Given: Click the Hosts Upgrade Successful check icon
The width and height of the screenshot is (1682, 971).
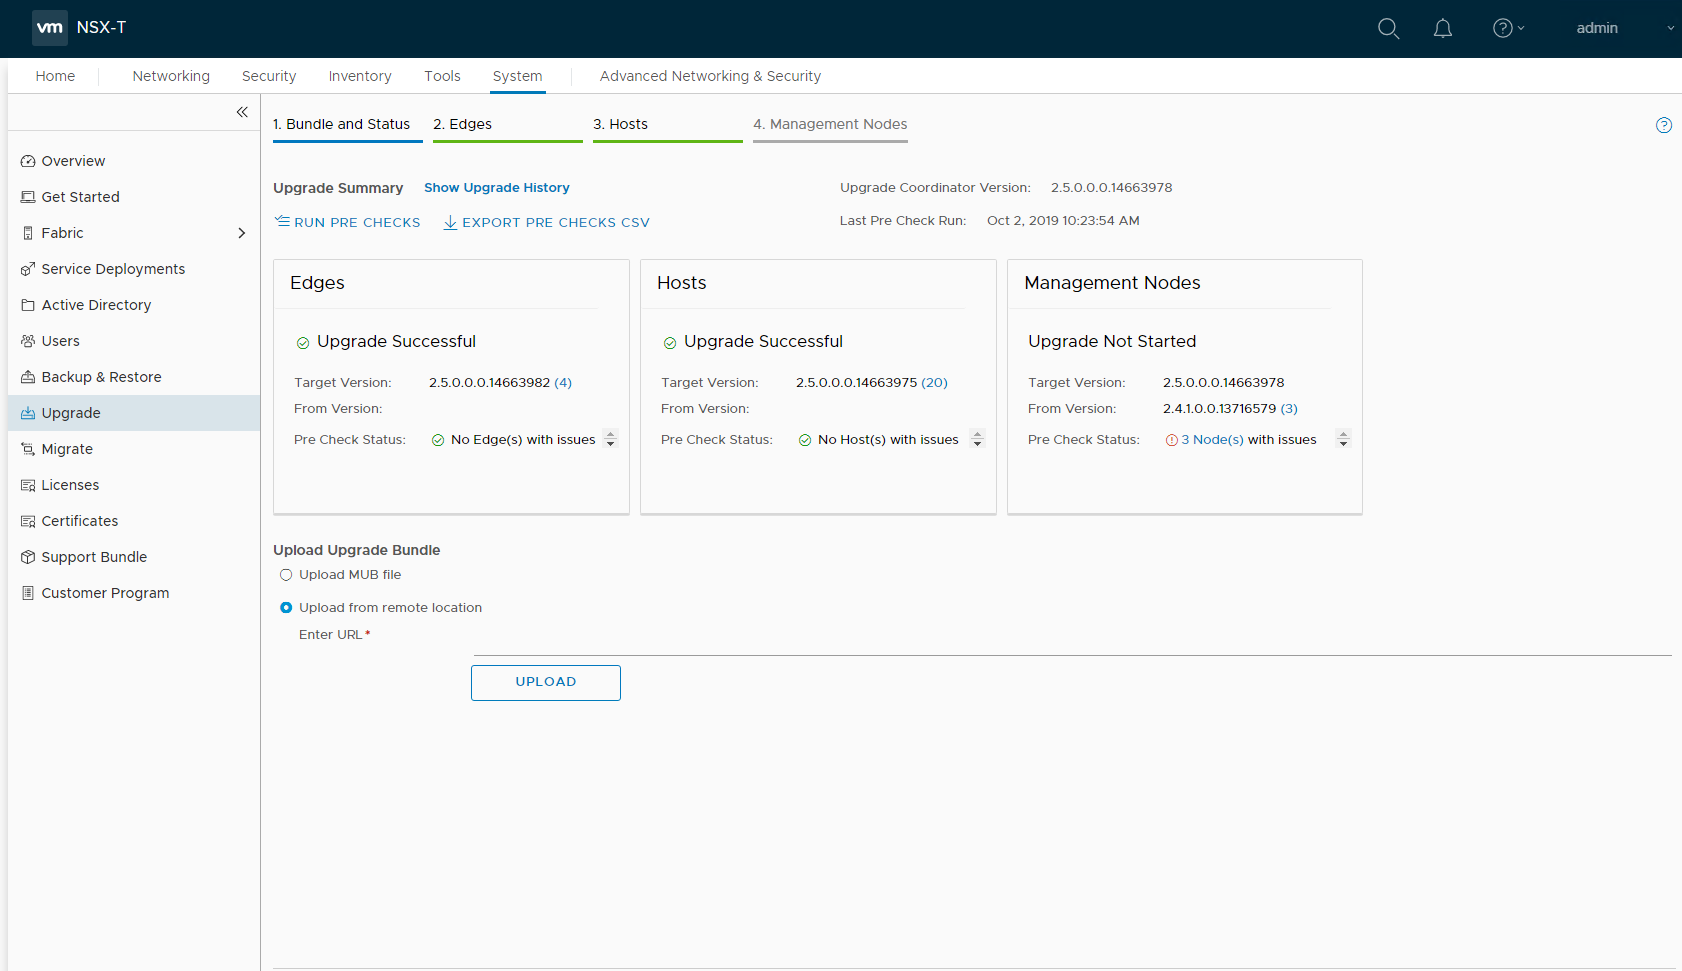Looking at the screenshot, I should (670, 343).
